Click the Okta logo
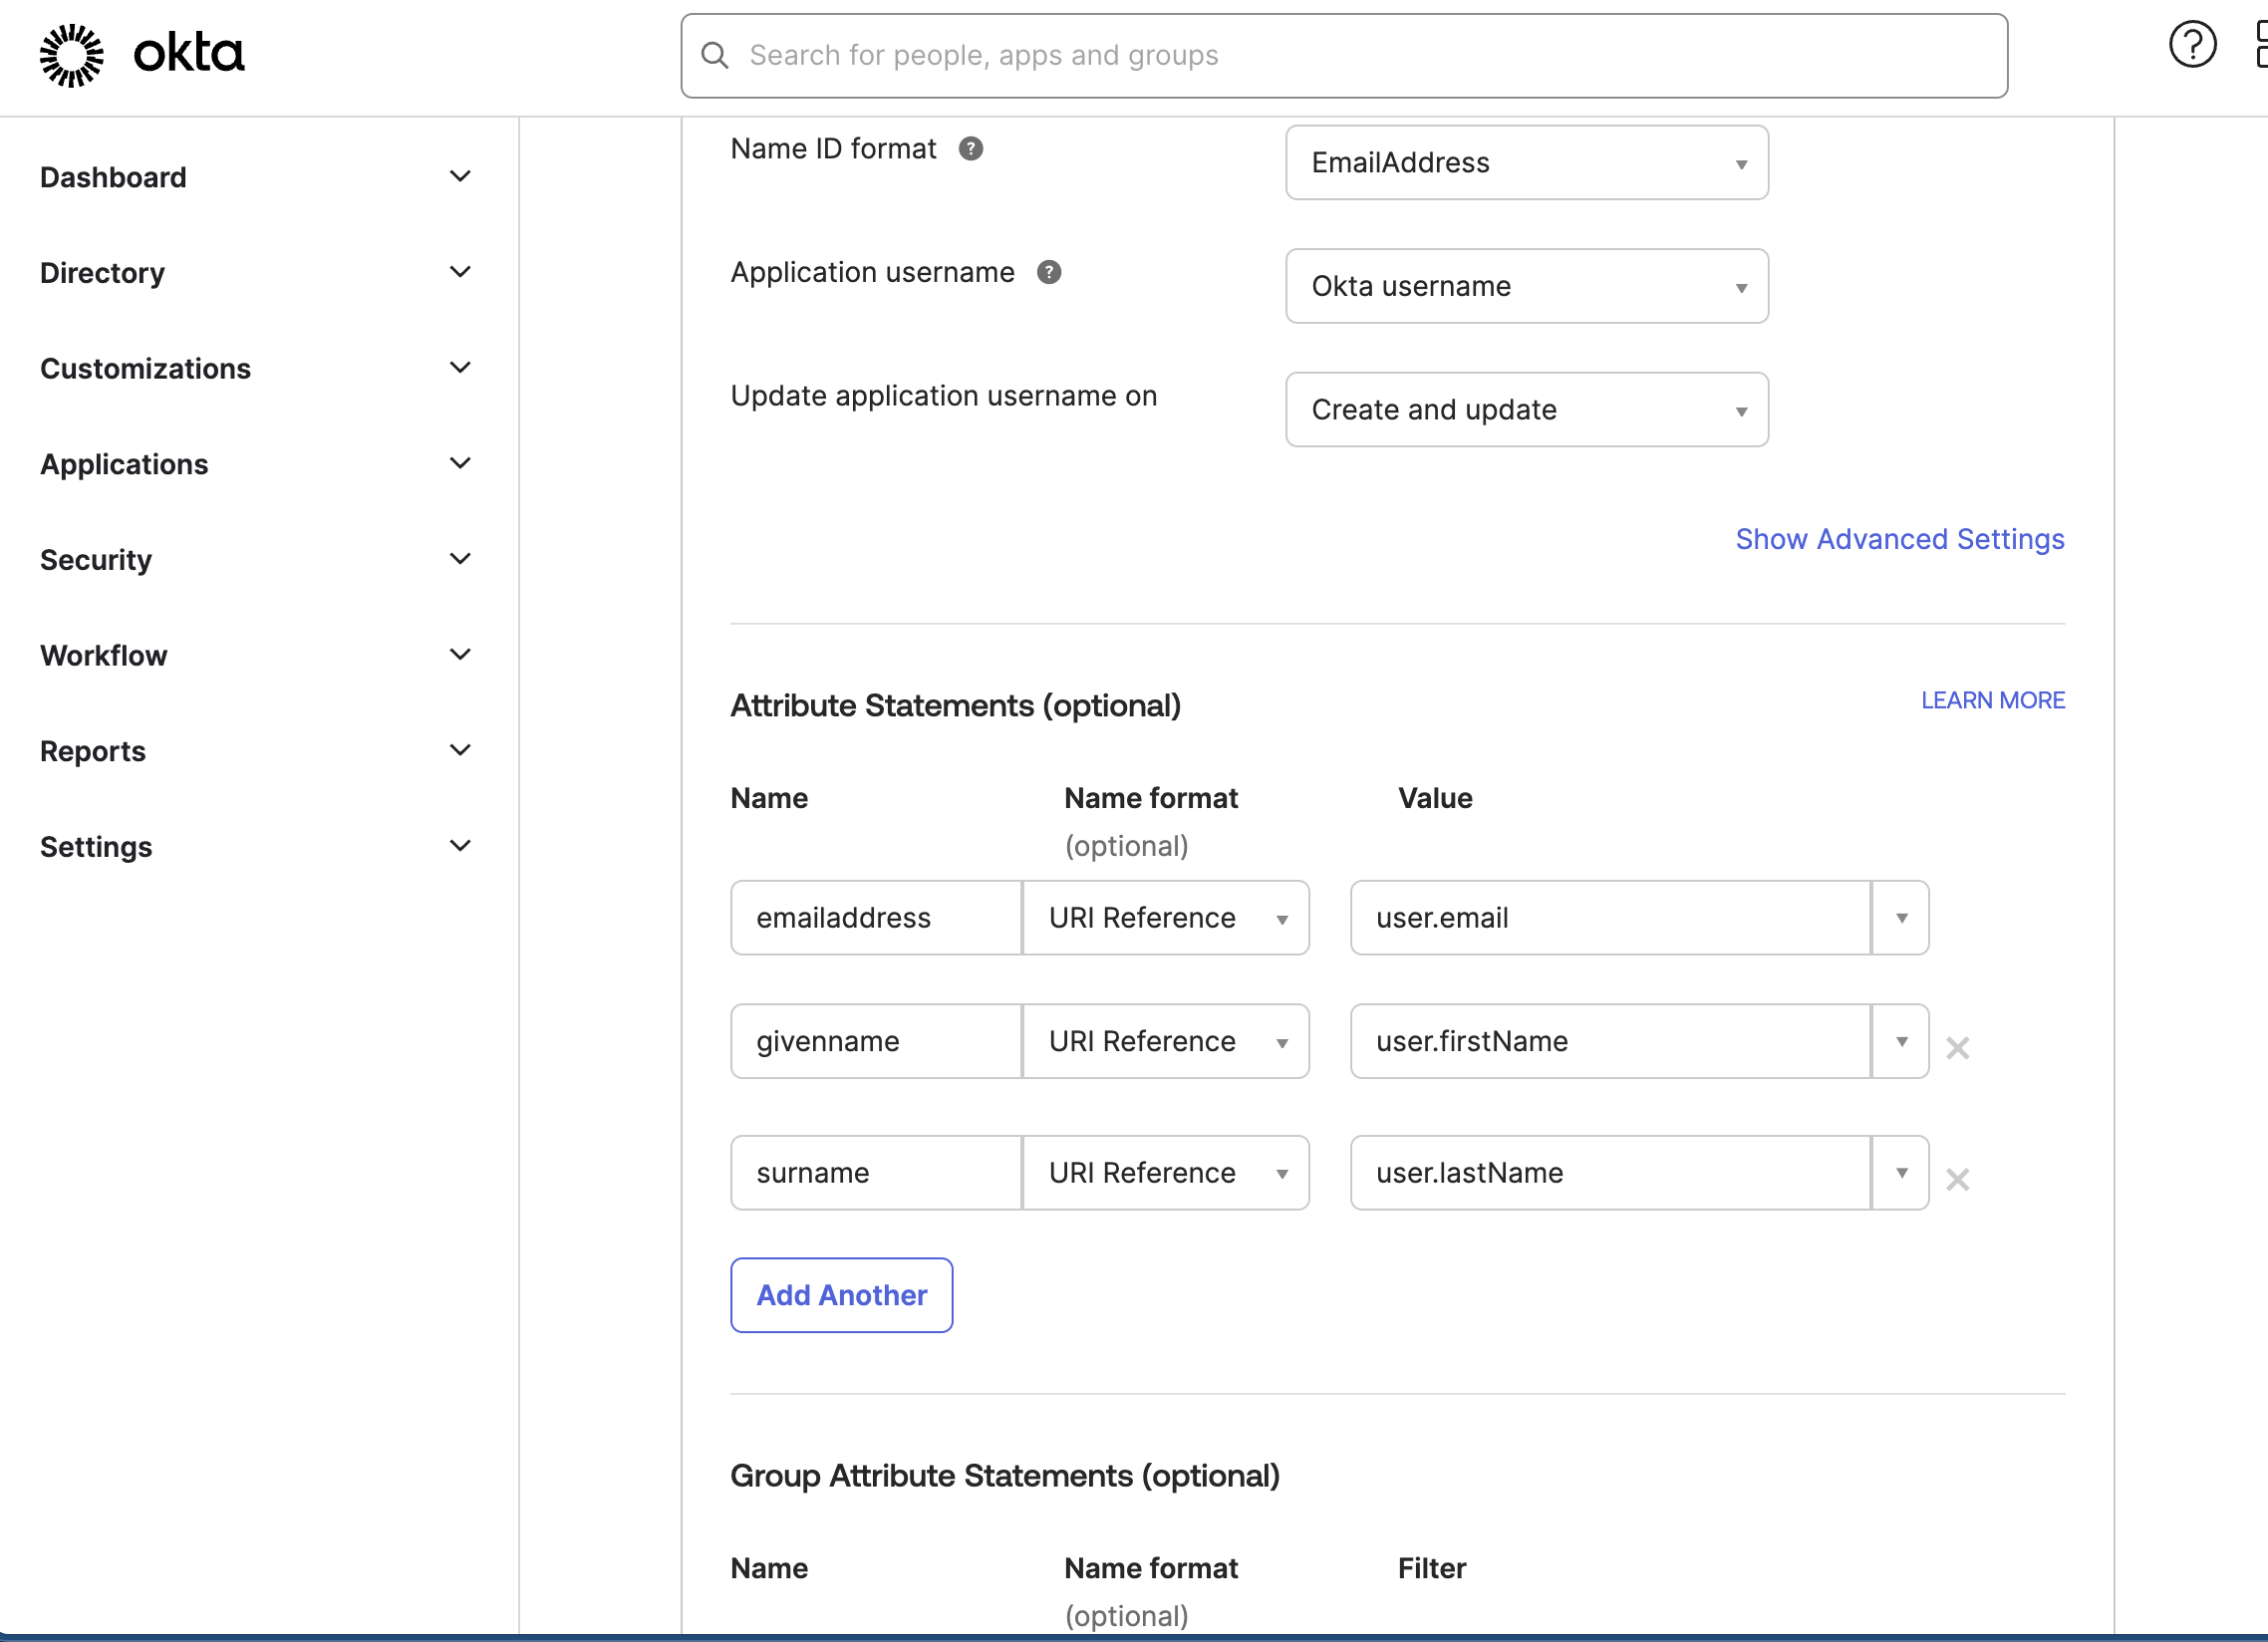 [x=140, y=55]
